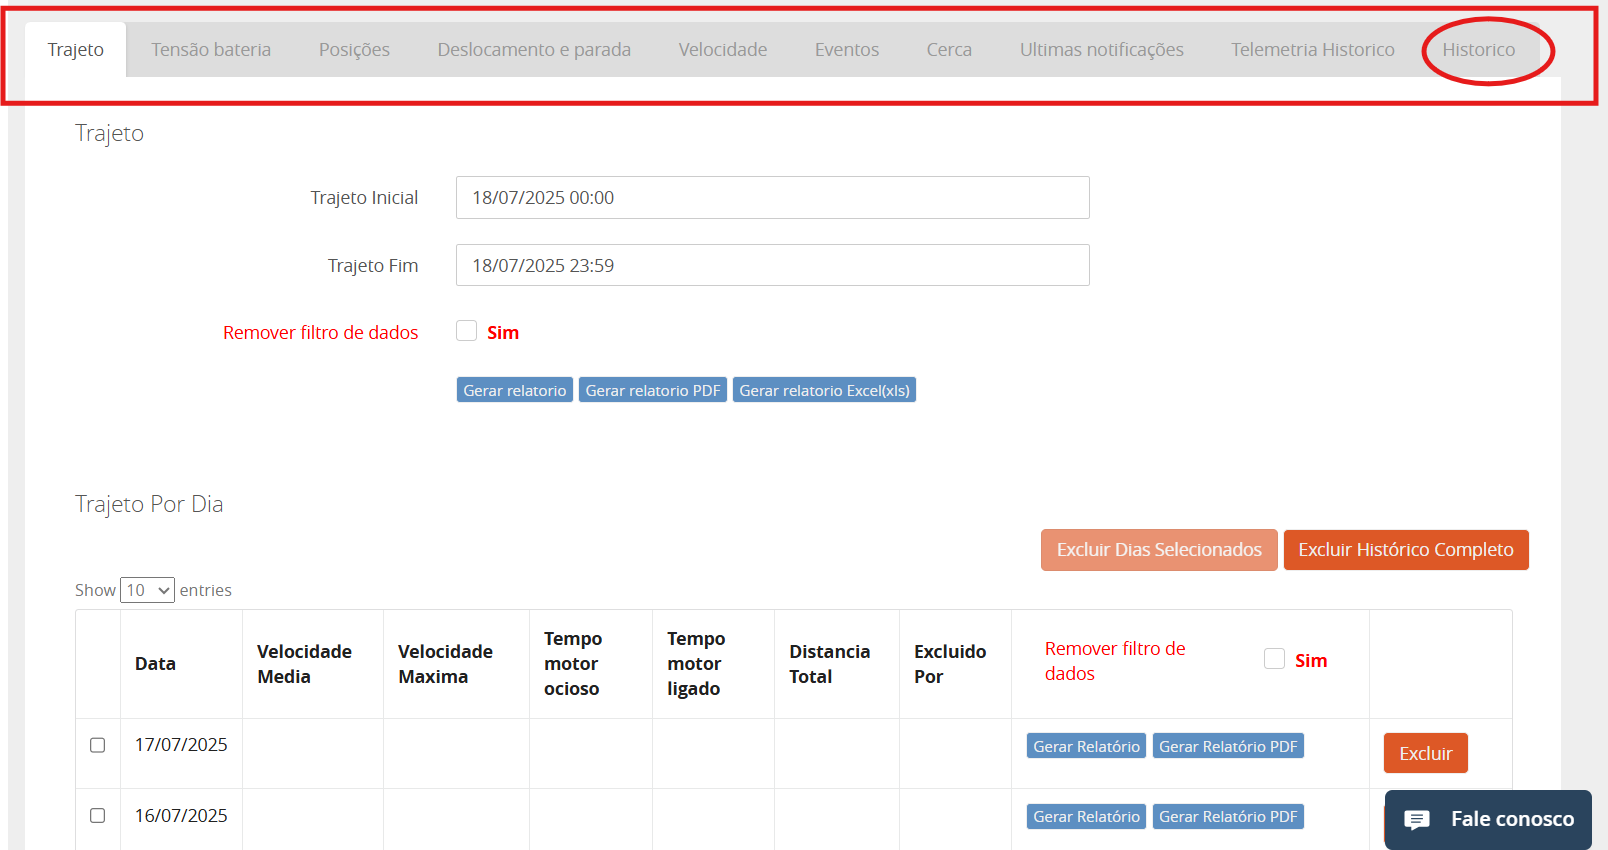Open the Deslocamento e parada tab
The height and width of the screenshot is (850, 1608).
[534, 50]
